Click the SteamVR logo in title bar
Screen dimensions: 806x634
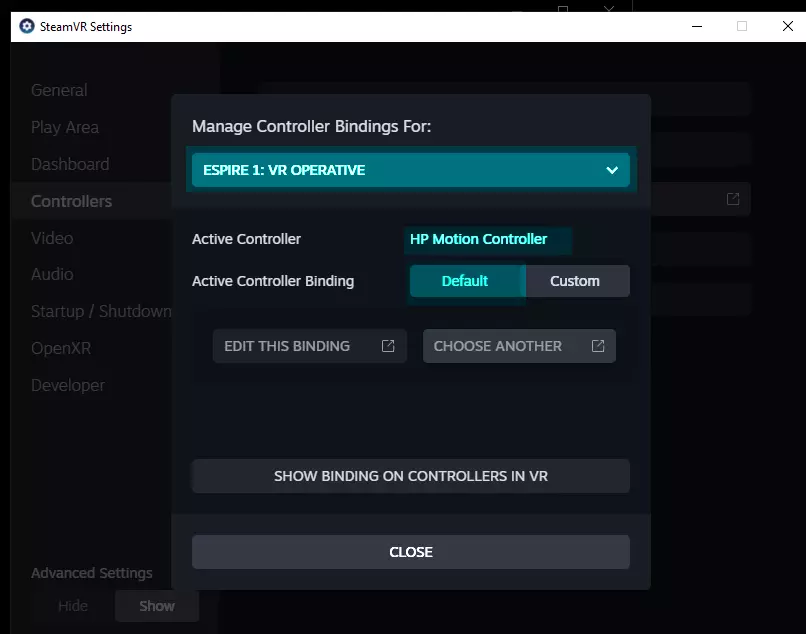(x=27, y=27)
